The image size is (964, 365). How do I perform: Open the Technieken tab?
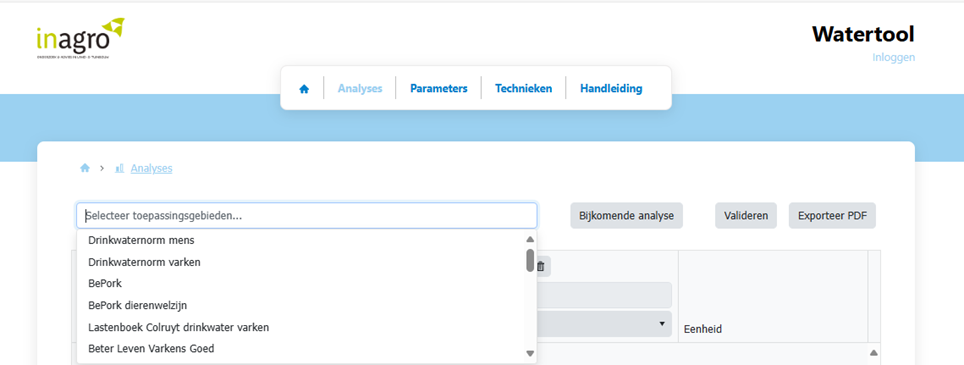click(523, 88)
